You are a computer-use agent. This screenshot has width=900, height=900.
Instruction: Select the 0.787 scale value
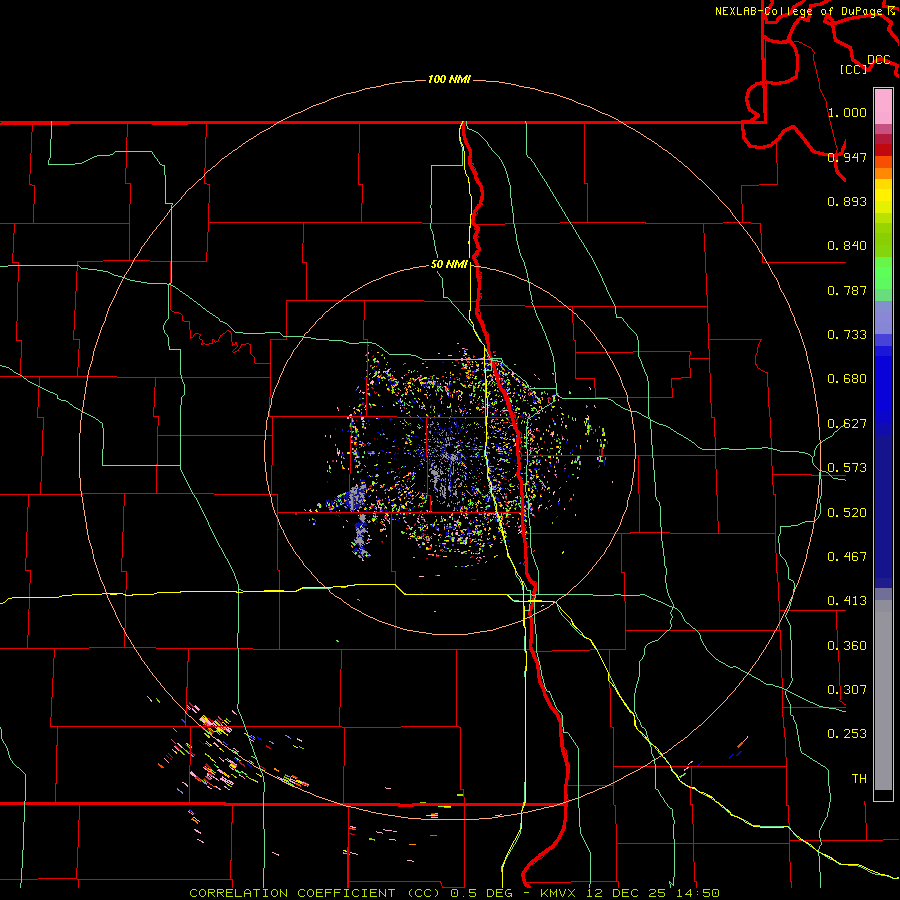[x=847, y=290]
